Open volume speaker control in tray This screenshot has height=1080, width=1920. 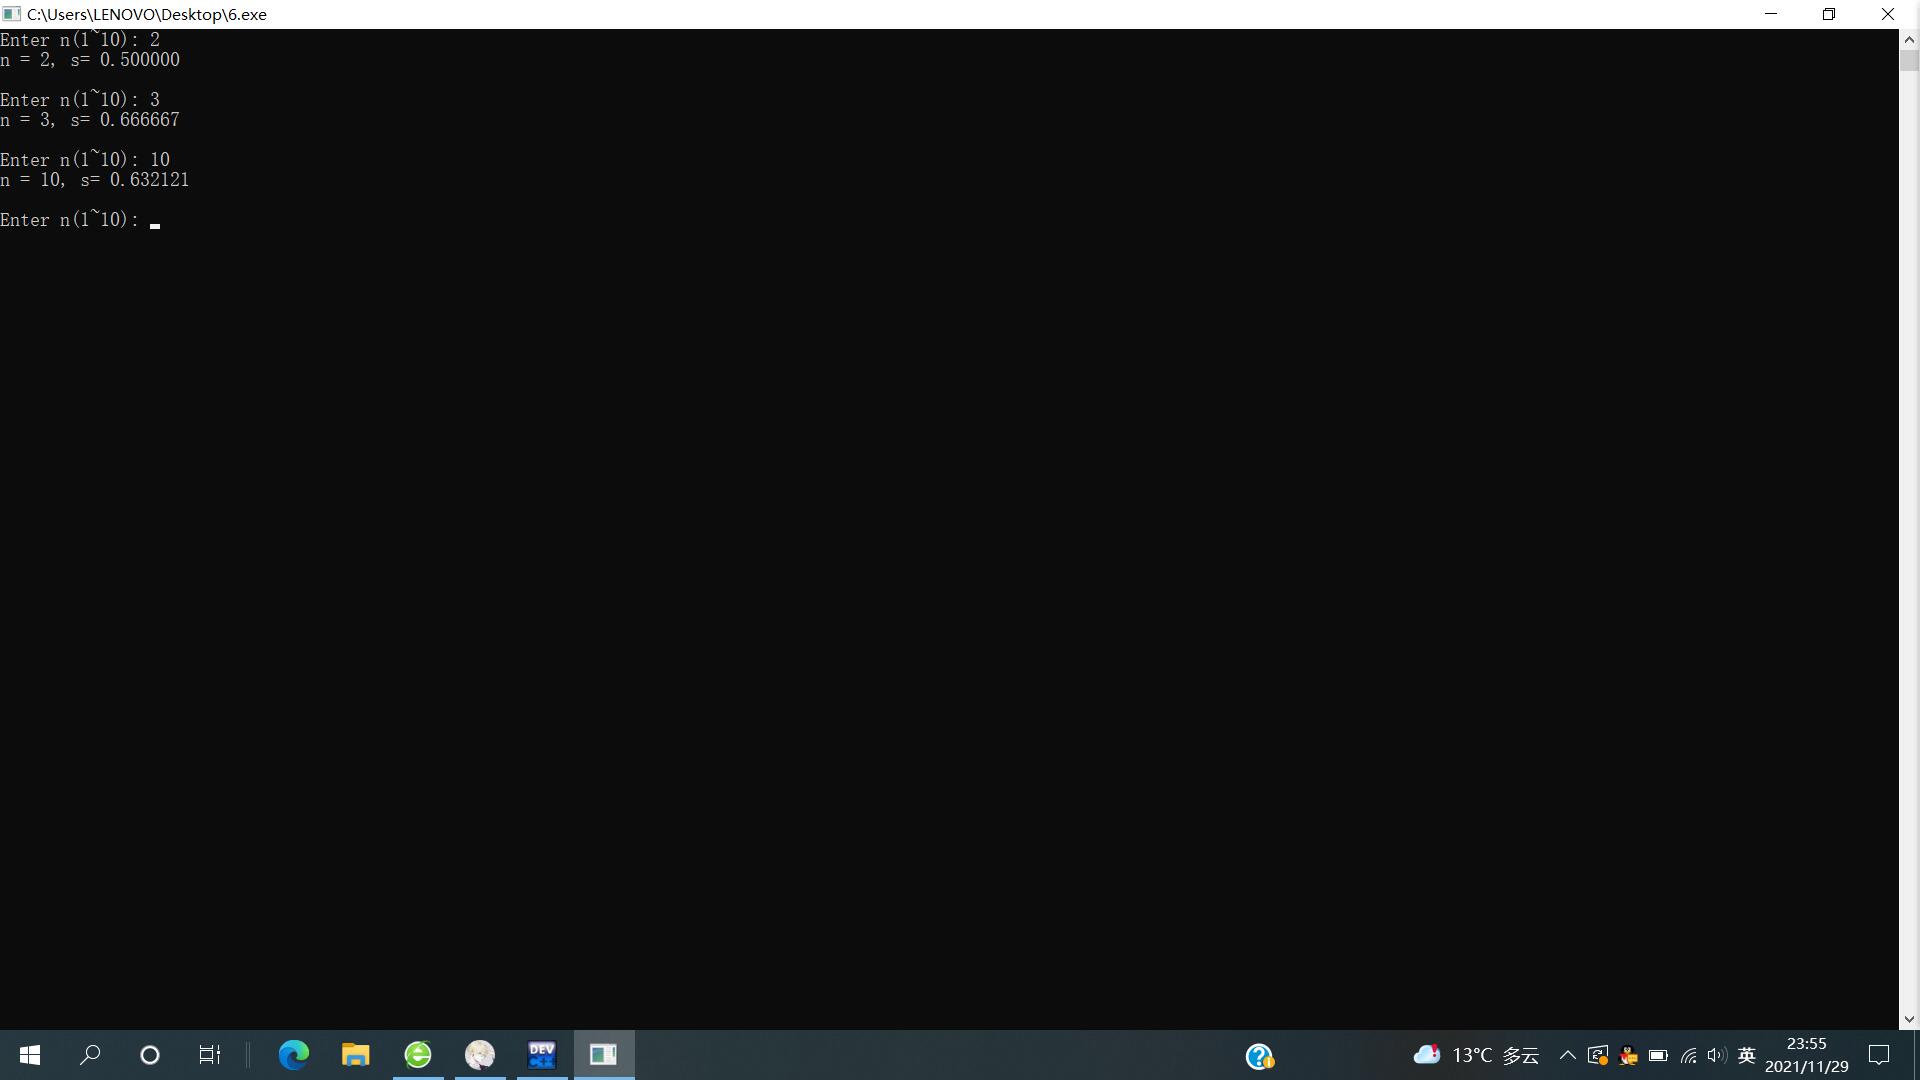coord(1717,1056)
